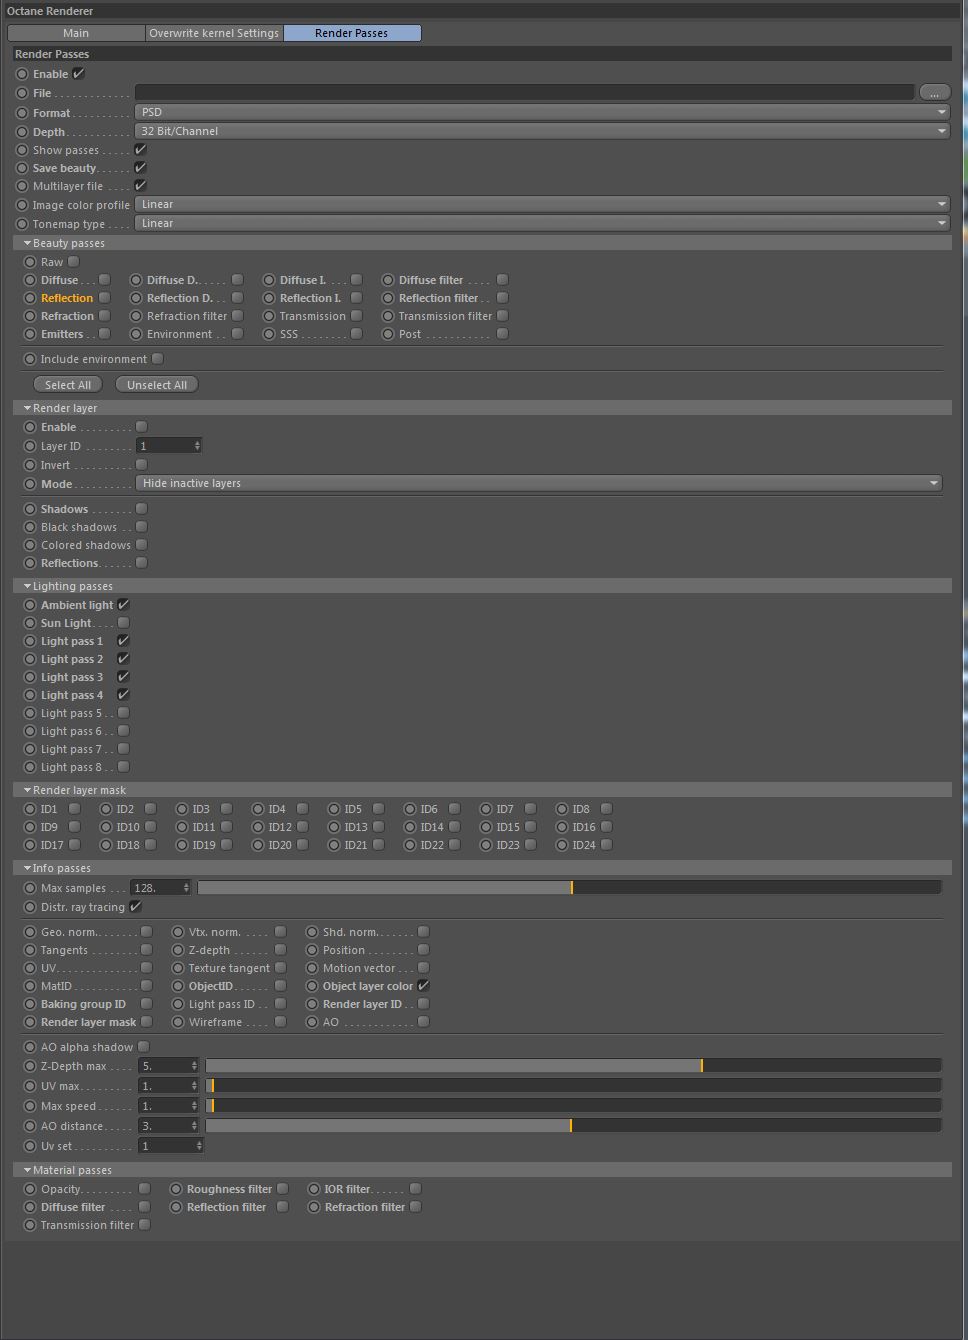Screen dimensions: 968x1340
Task: Click the animation dot beside Depth
Action: click(22, 132)
